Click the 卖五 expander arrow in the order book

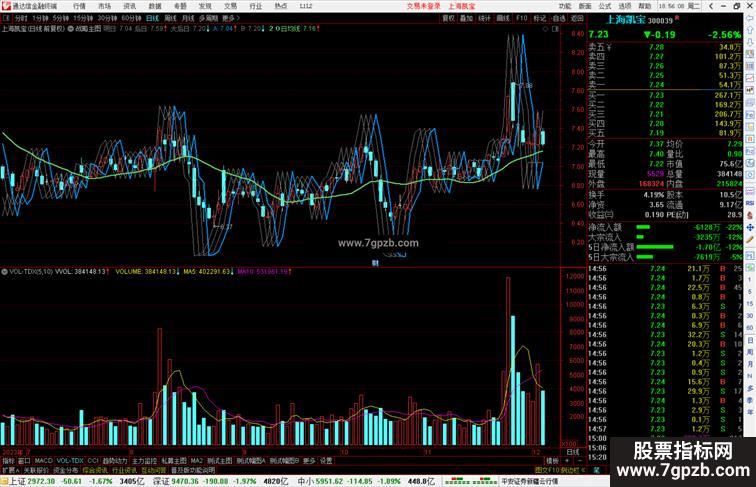tap(609, 47)
